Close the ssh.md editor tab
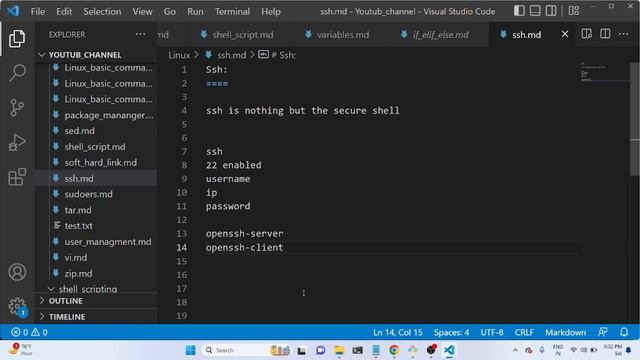The height and width of the screenshot is (360, 640). point(564,34)
